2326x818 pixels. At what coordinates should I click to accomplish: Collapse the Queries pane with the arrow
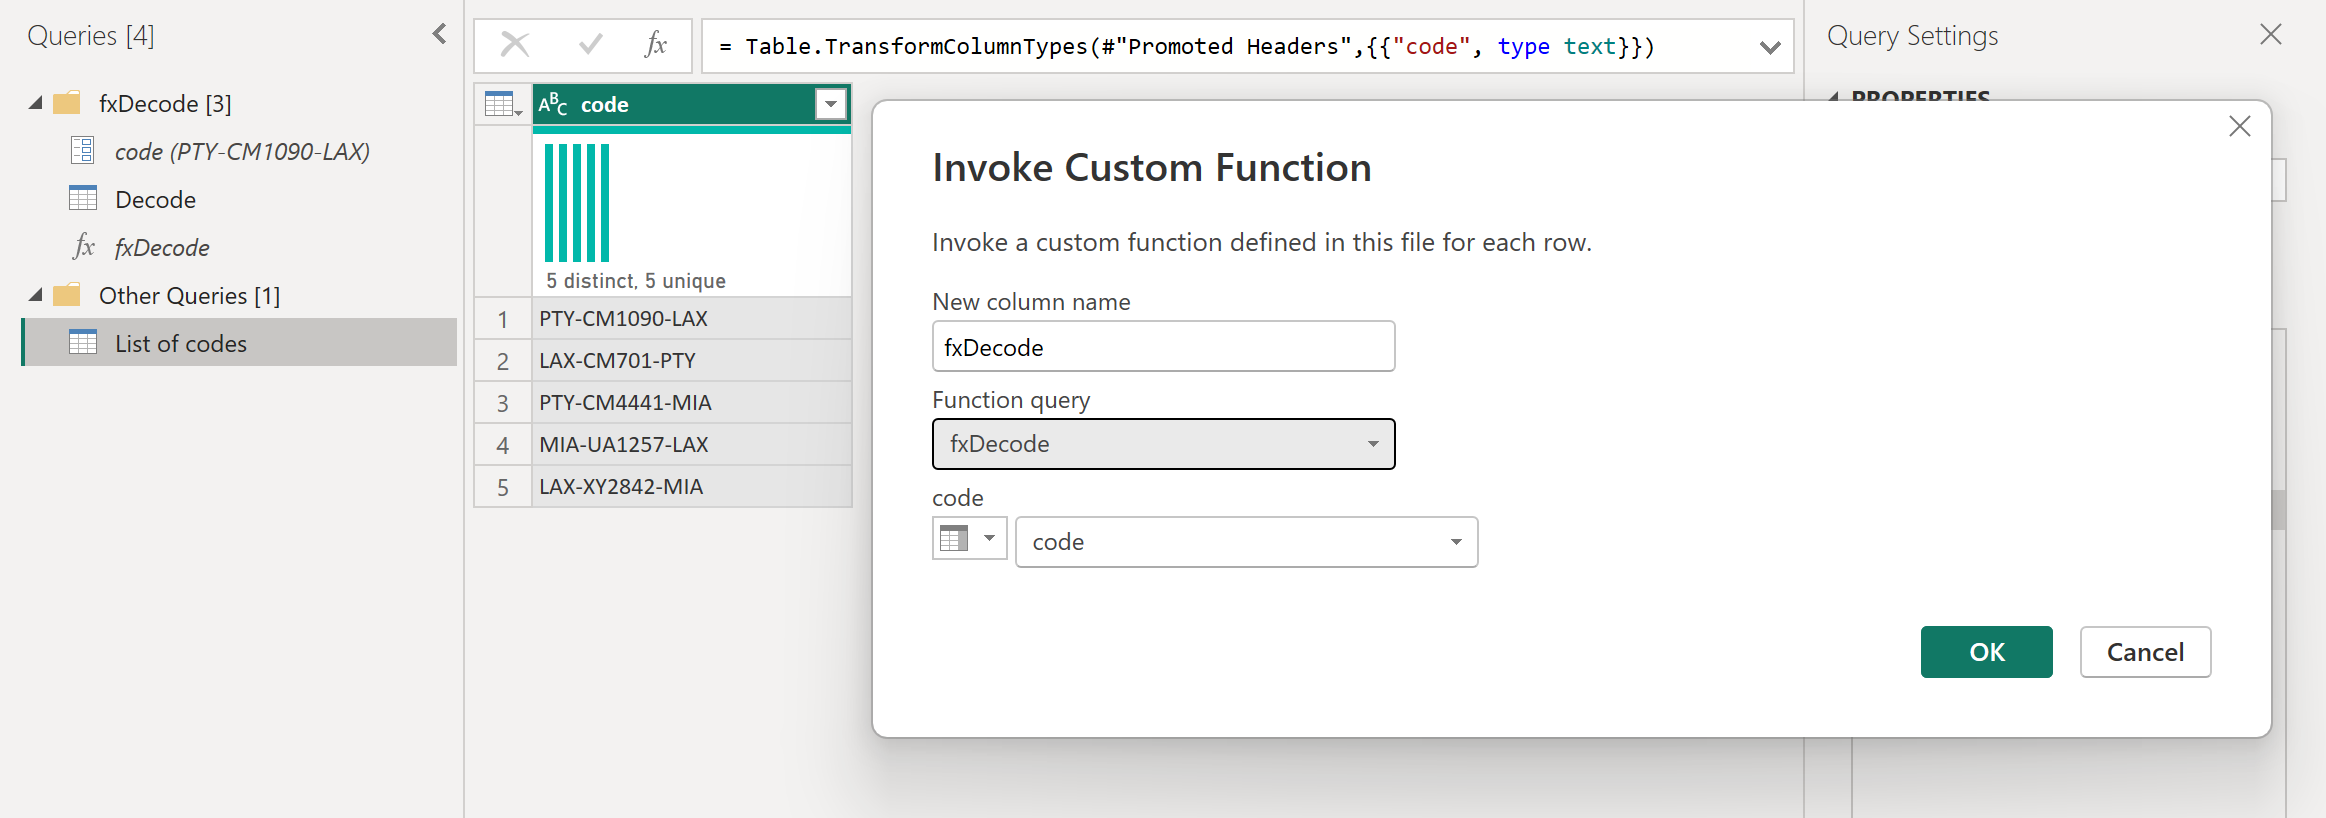439,34
